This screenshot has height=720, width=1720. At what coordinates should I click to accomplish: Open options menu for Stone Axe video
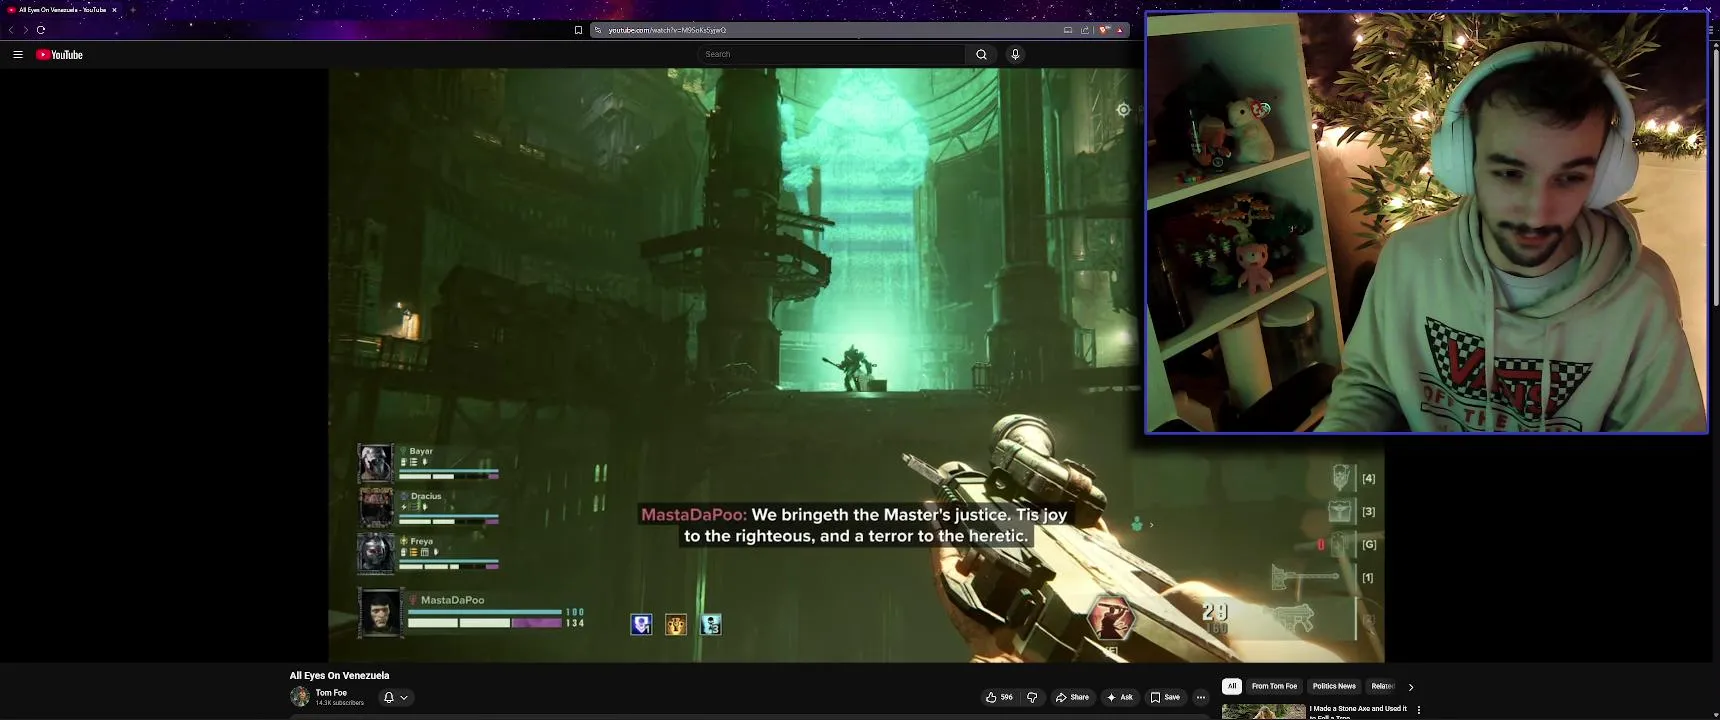[1418, 710]
